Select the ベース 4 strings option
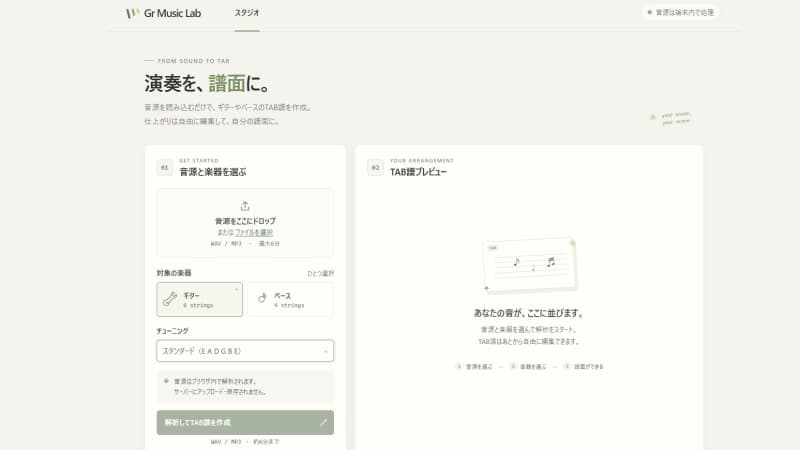The image size is (800, 450). point(290,299)
